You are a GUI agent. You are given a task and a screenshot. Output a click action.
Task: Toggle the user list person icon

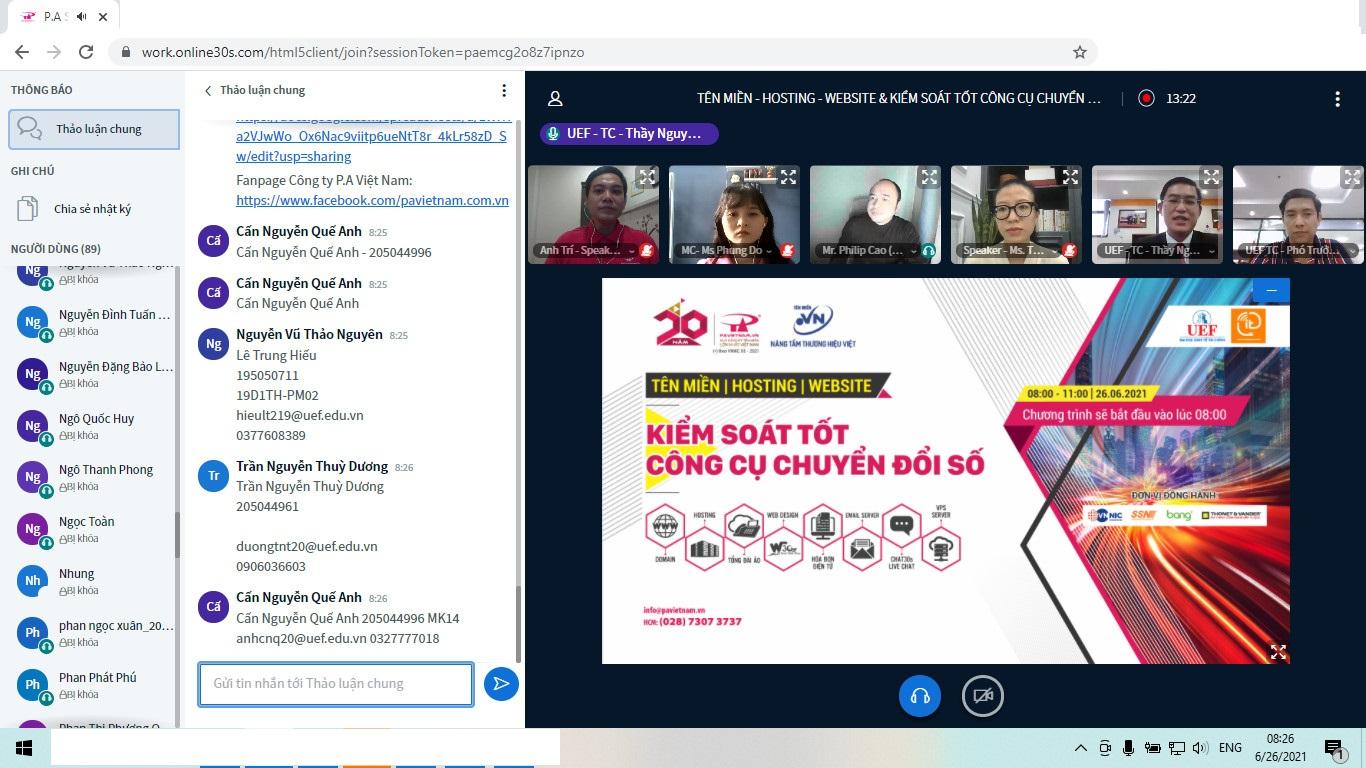(x=555, y=98)
